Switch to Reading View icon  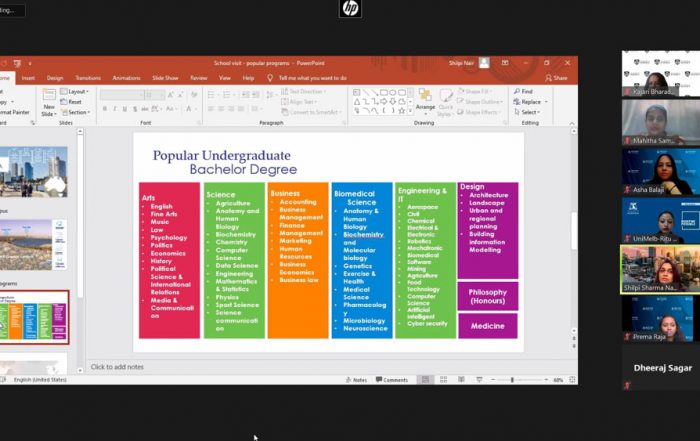coord(461,380)
